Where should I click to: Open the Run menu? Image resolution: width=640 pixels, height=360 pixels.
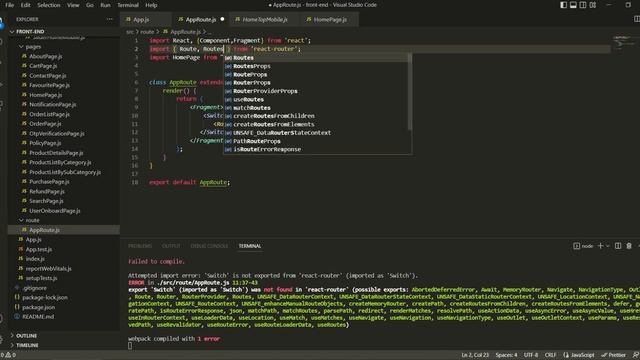pos(105,5)
